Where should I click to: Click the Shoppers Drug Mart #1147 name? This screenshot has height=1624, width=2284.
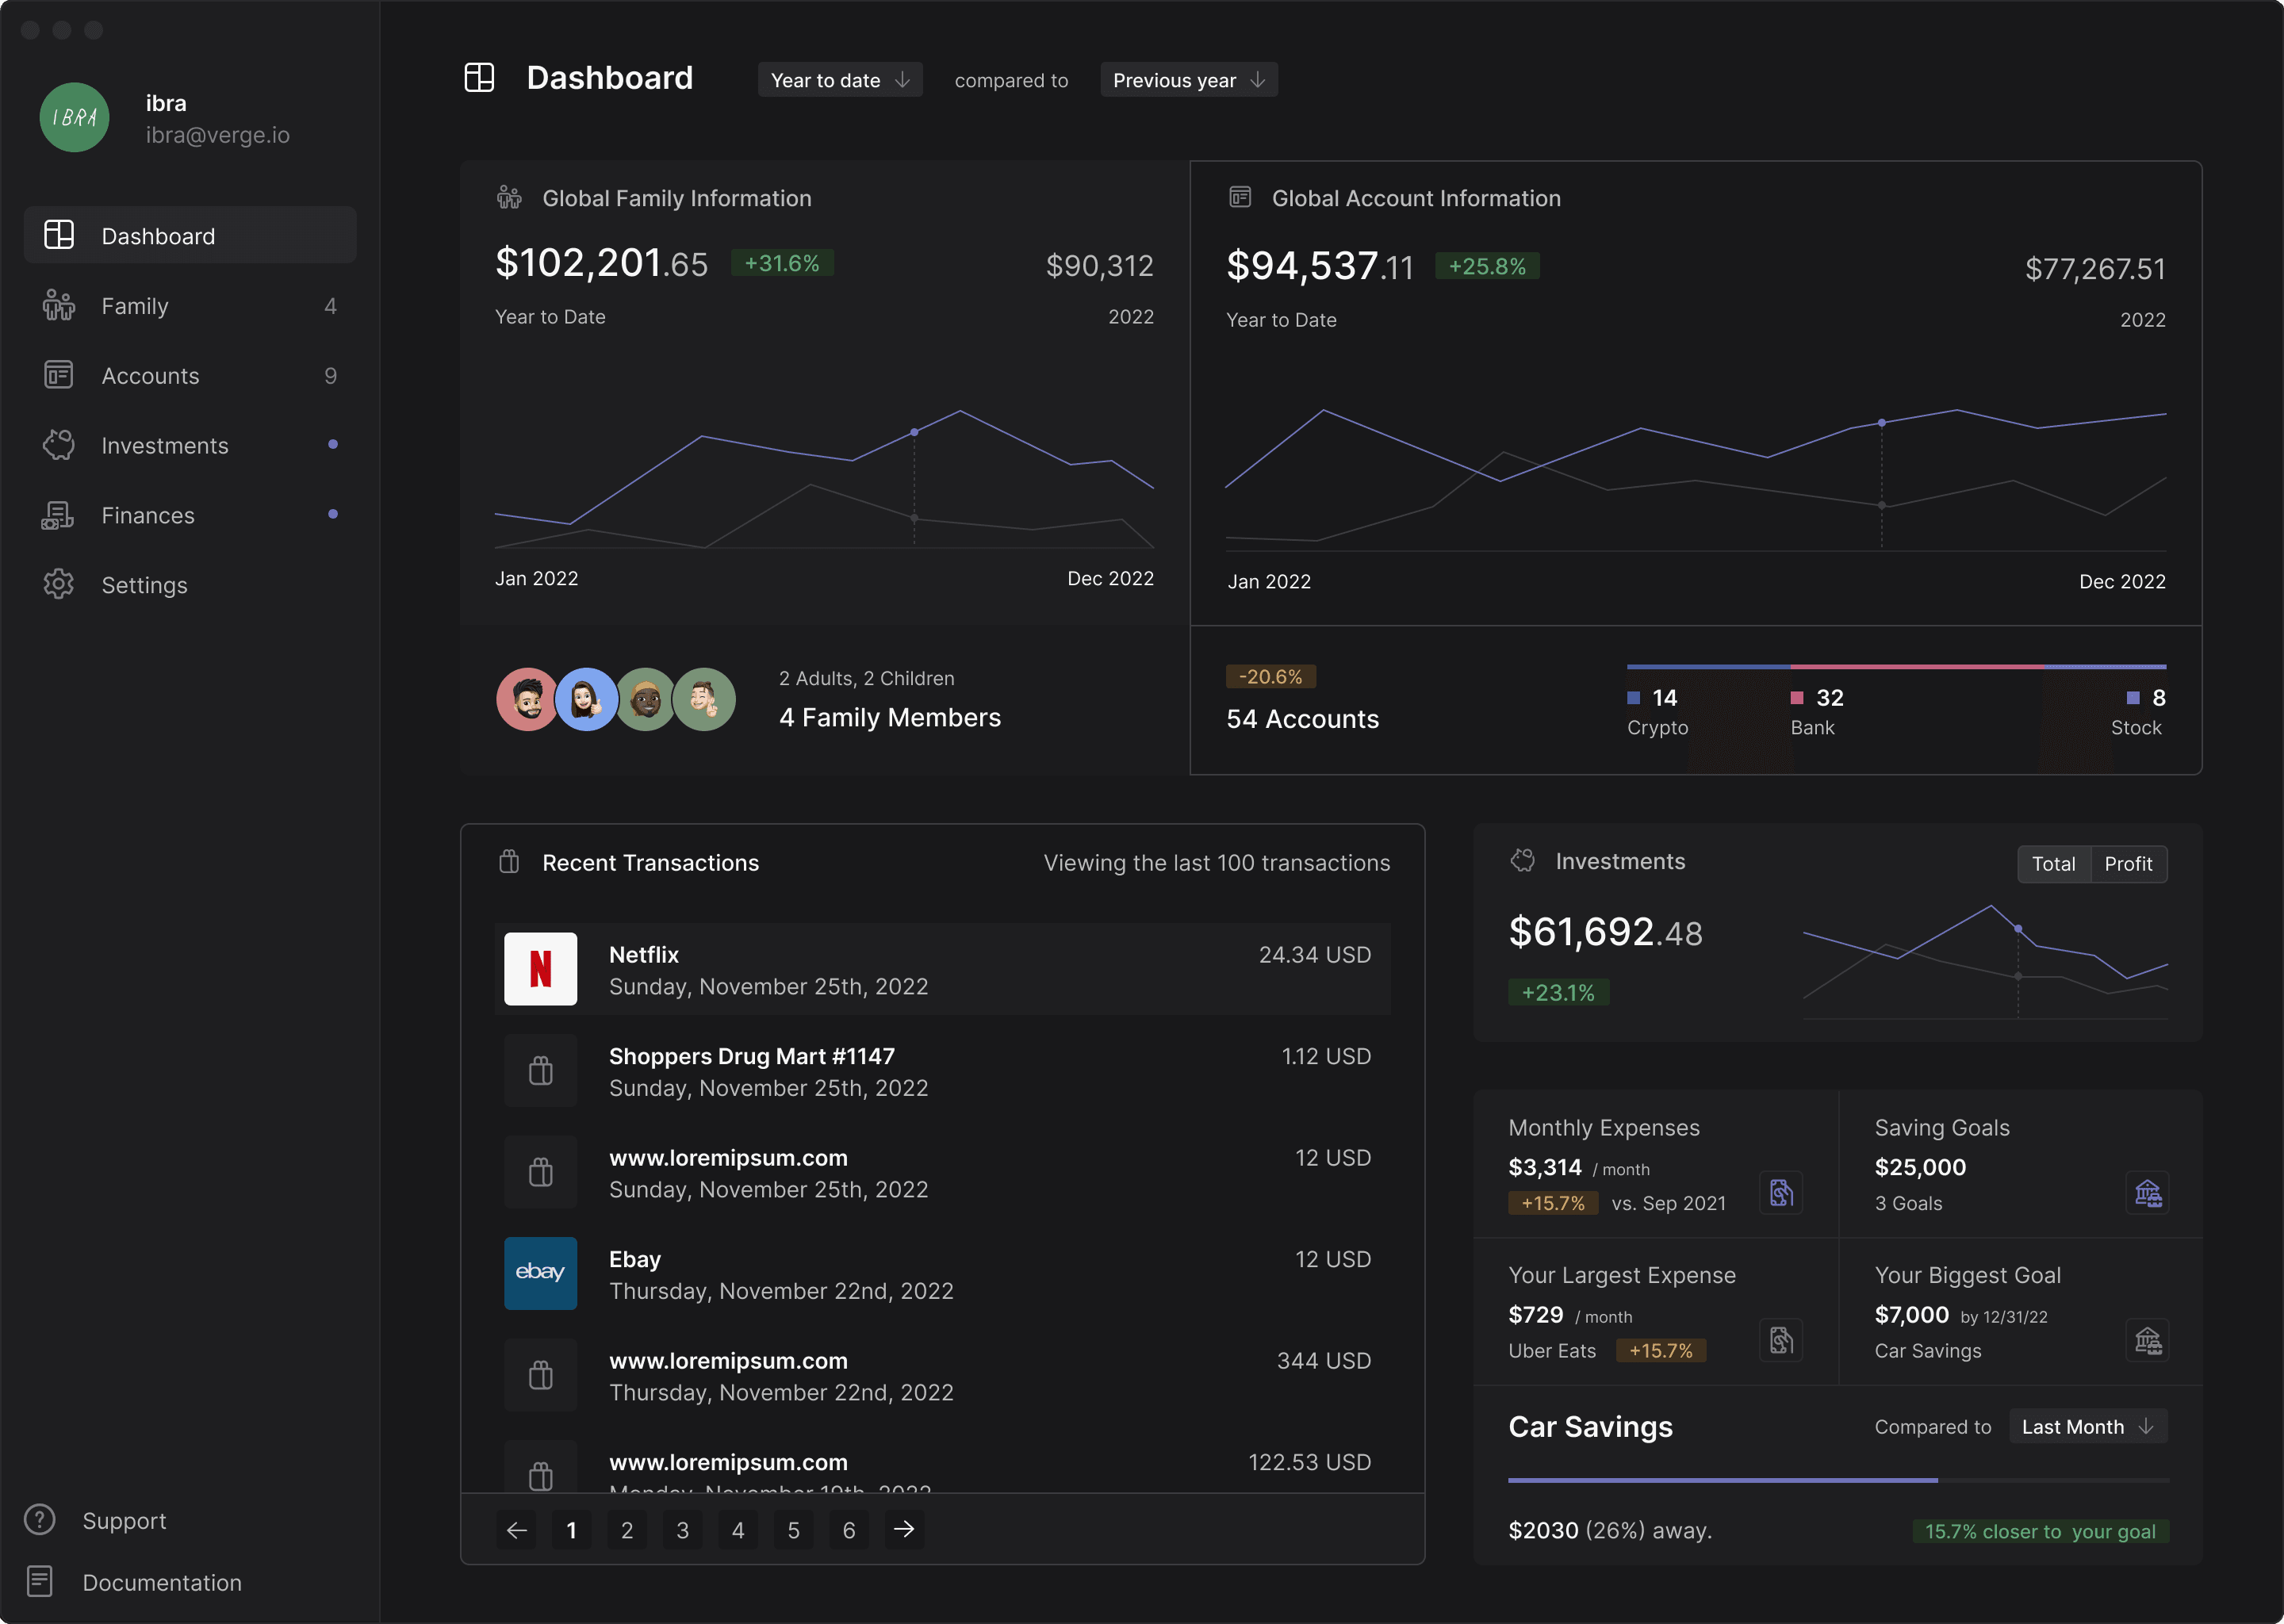click(752, 1056)
